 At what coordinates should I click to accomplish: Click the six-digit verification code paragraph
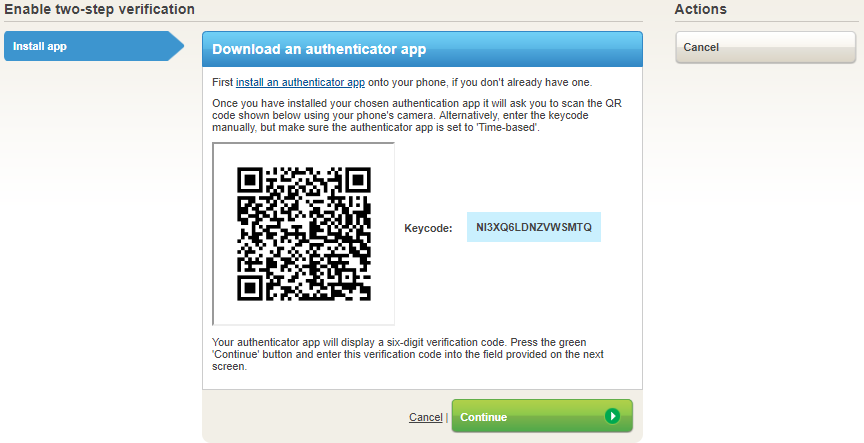pos(408,354)
